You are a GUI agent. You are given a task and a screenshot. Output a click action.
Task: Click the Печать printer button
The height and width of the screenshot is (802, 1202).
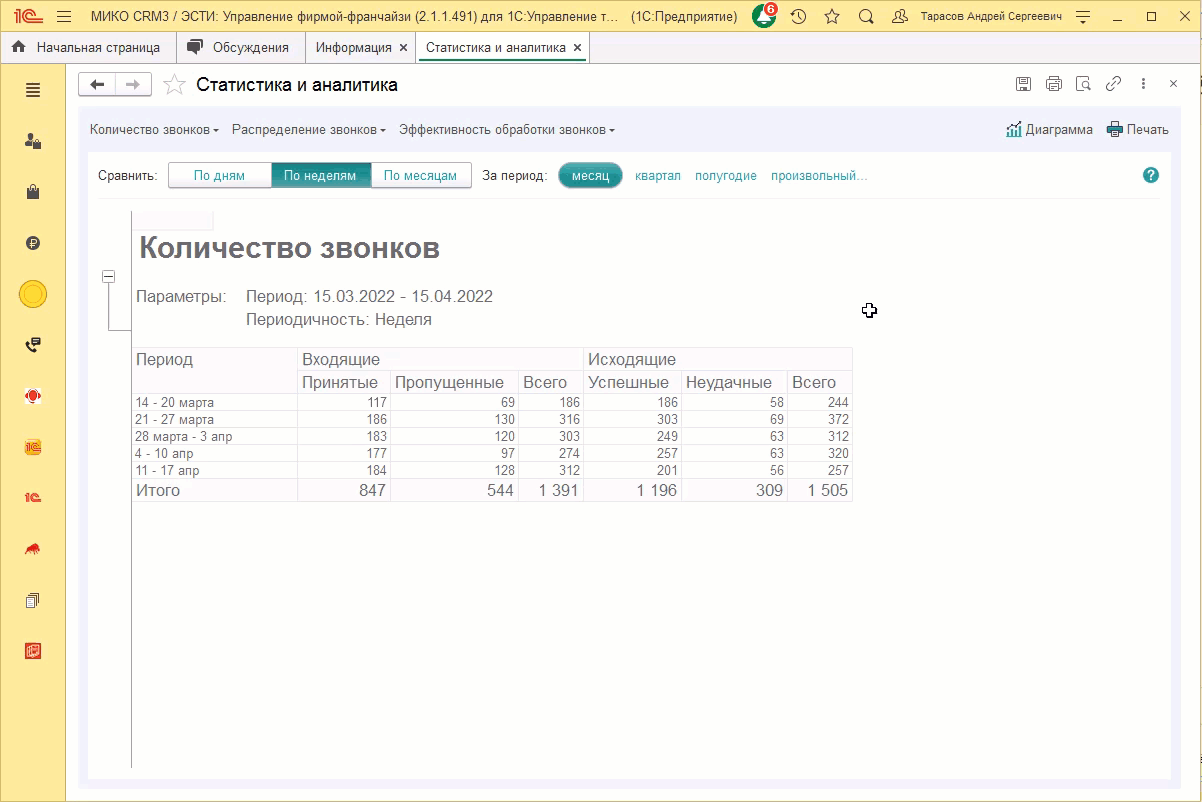pyautogui.click(x=1137, y=129)
